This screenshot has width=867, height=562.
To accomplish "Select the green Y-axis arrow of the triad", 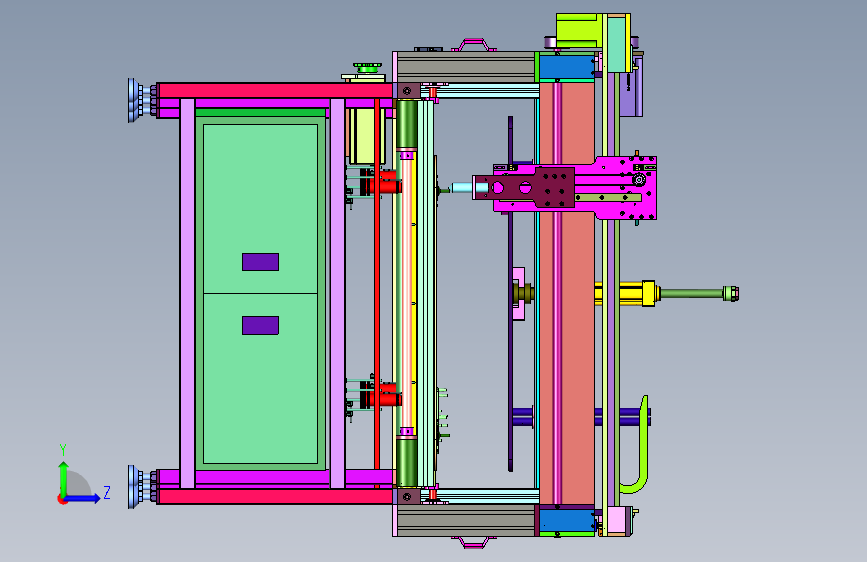I will [64, 478].
